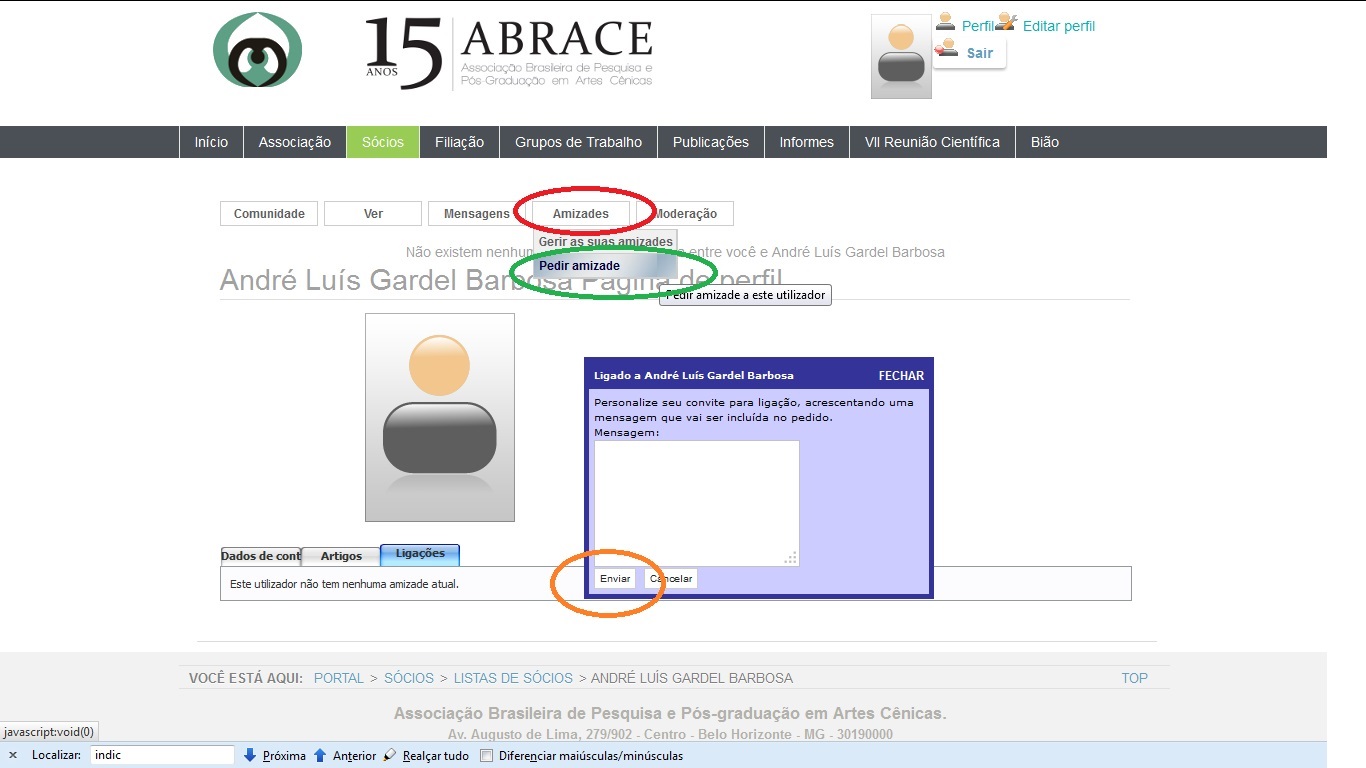This screenshot has height=768, width=1366.
Task: Click the LISTAS DE SÓCIOS breadcrumb link
Action: (513, 678)
